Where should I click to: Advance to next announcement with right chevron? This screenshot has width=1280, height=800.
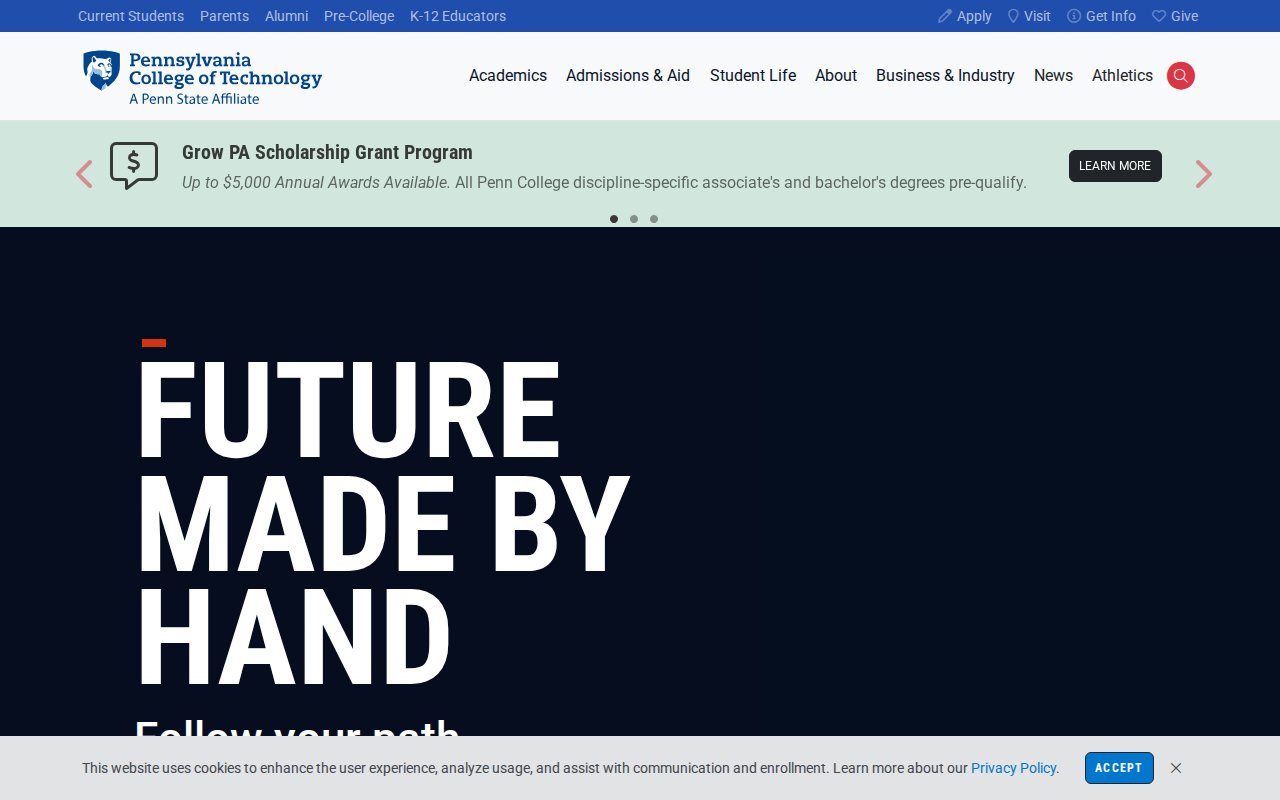(x=1203, y=174)
